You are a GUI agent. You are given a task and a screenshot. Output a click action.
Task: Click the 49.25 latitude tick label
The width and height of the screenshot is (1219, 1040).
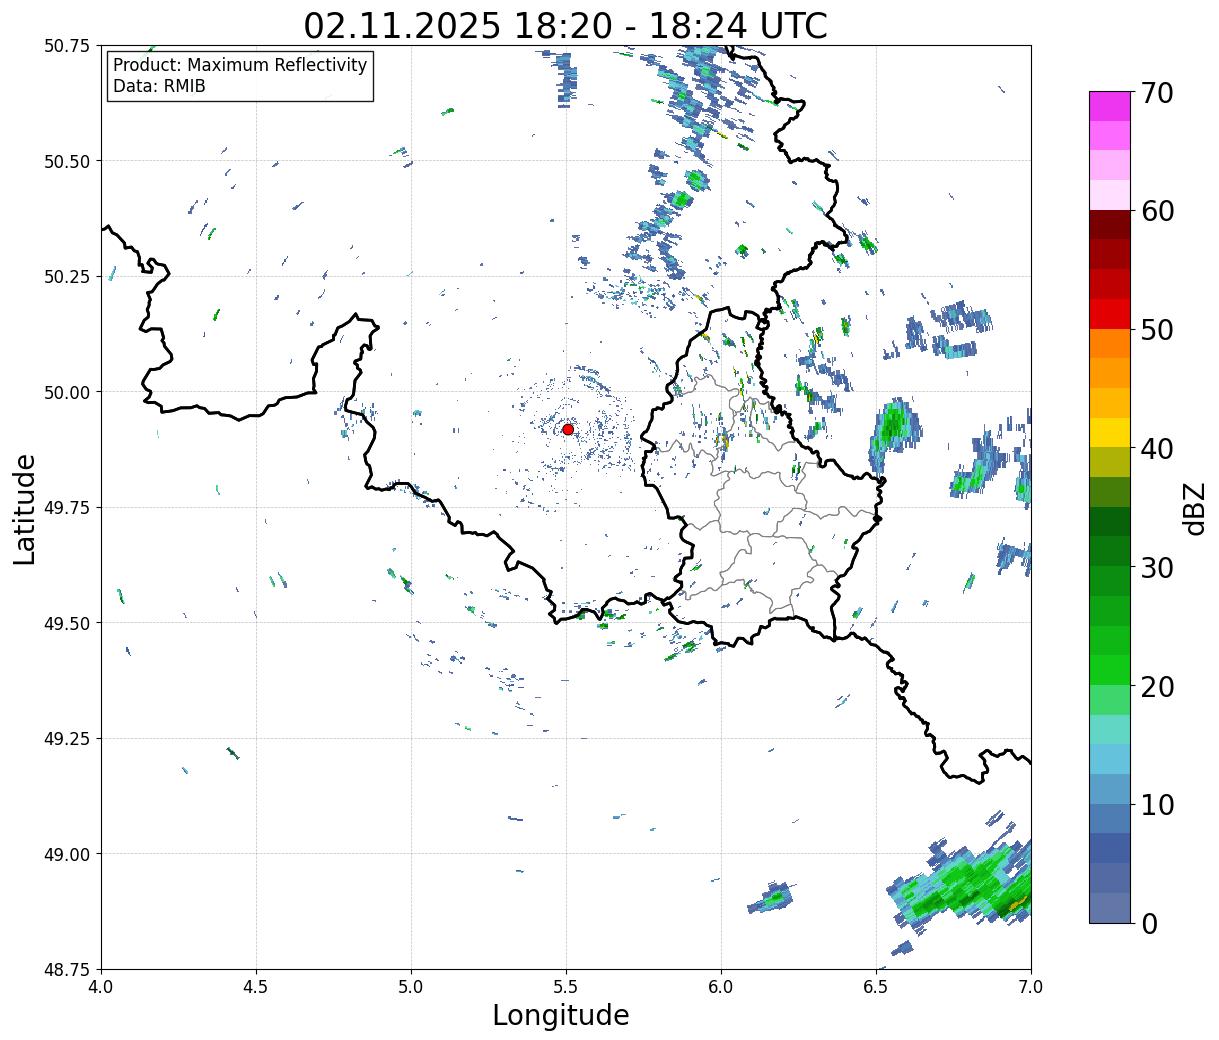[67, 739]
